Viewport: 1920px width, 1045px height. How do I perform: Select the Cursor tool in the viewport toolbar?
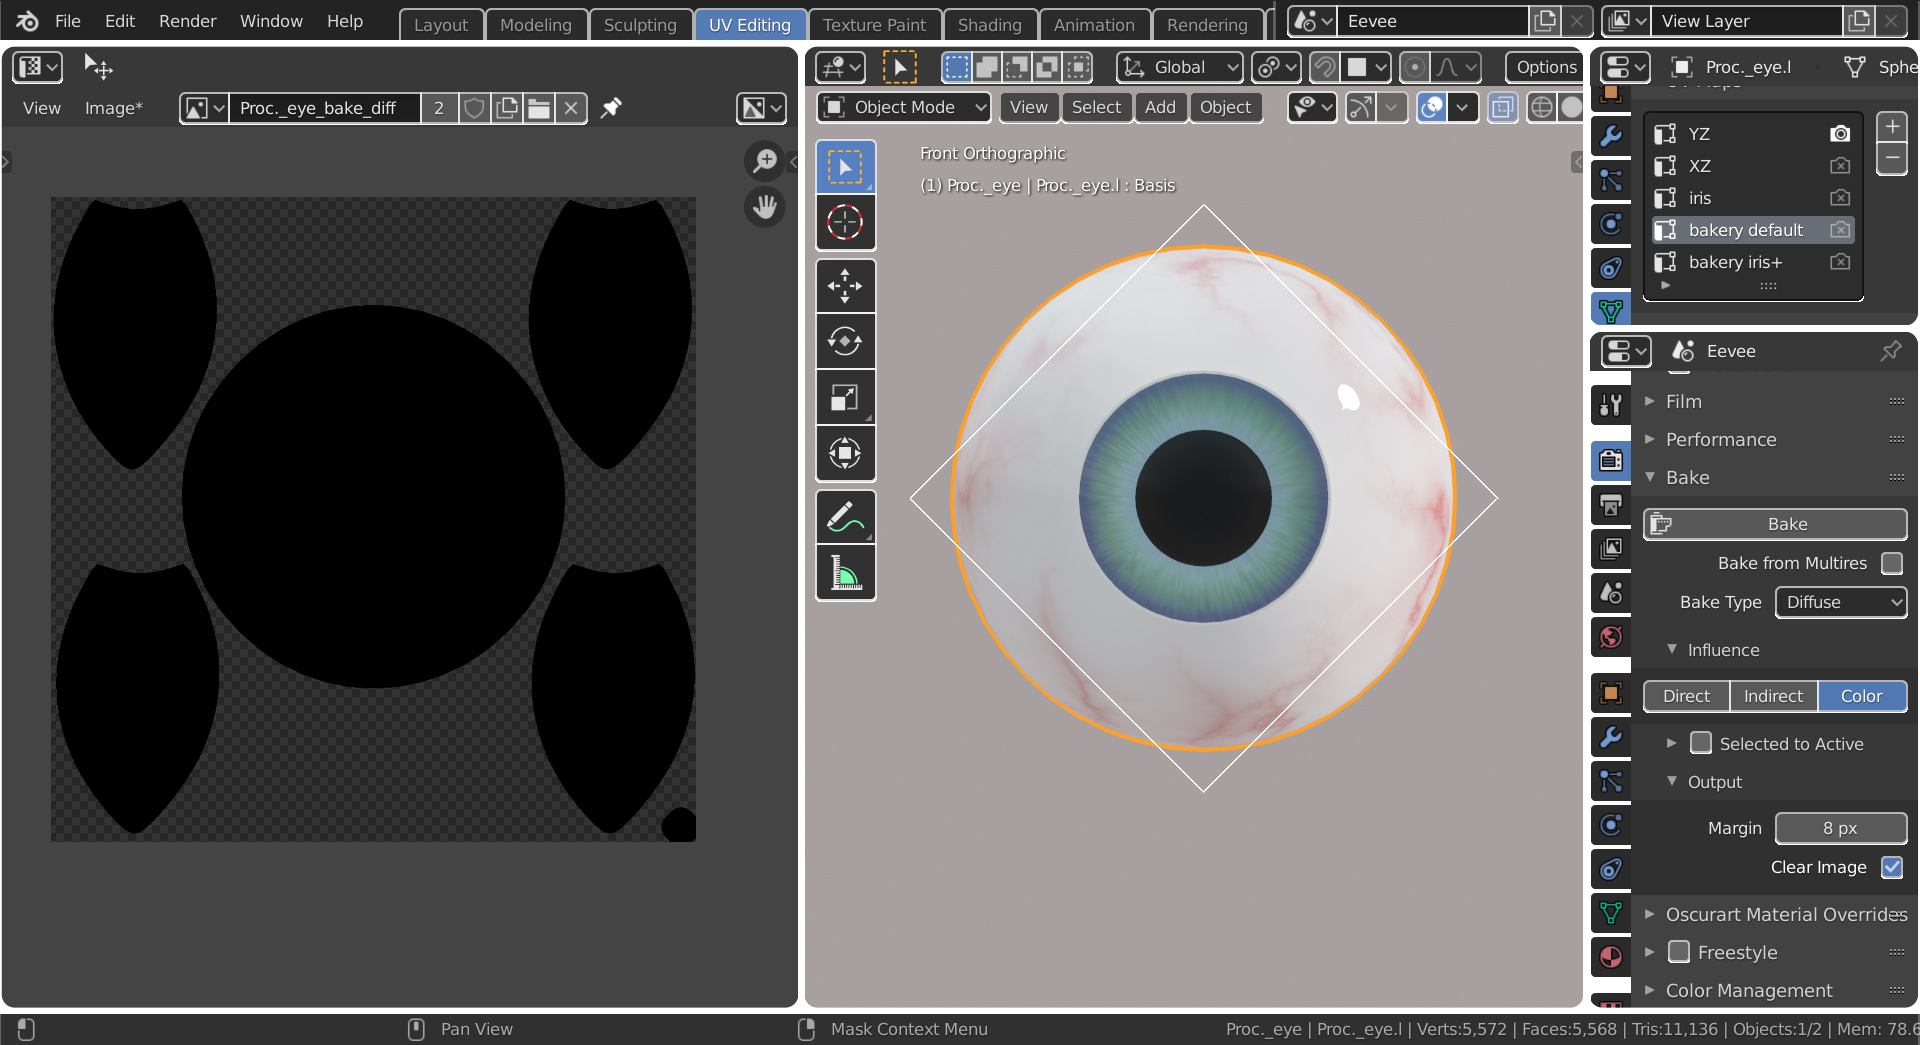click(845, 222)
